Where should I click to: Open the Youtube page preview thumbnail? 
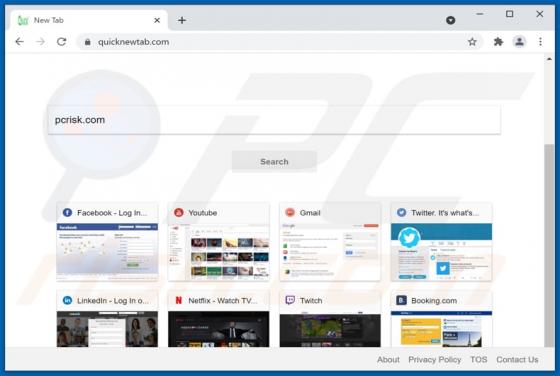[219, 252]
